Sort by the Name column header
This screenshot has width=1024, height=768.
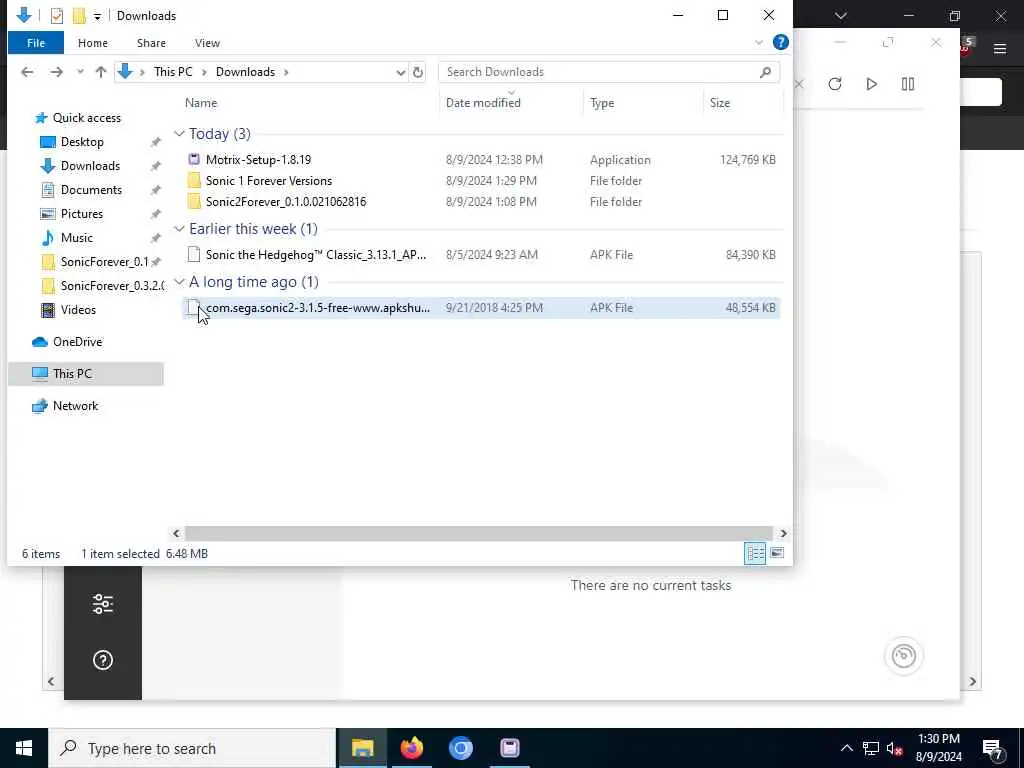(201, 103)
